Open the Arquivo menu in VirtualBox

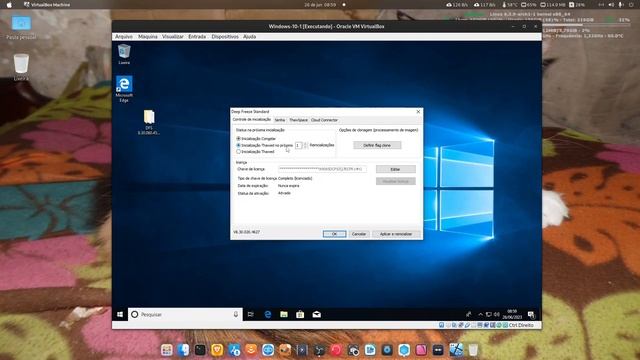click(x=124, y=37)
